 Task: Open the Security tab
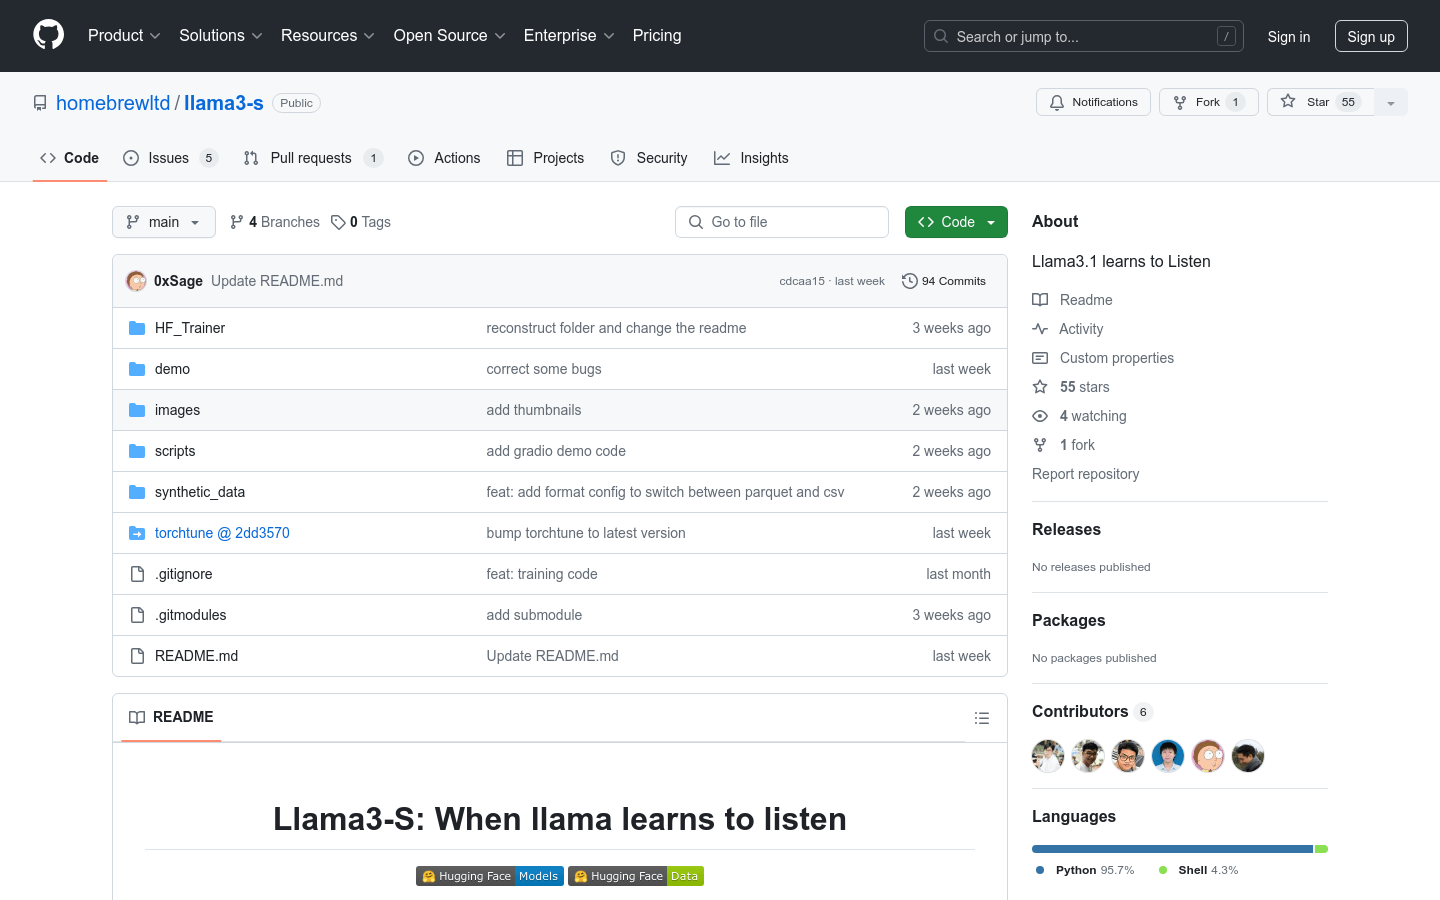(649, 158)
